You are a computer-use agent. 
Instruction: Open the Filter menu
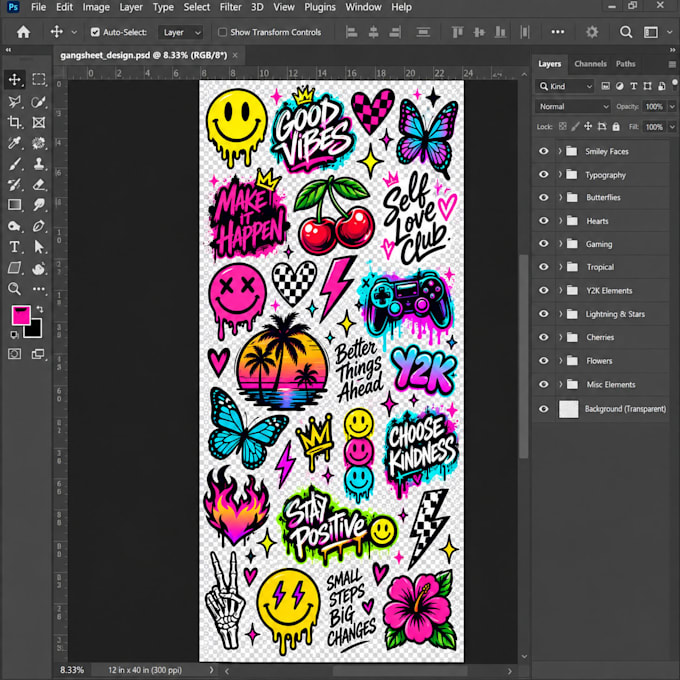coord(230,7)
